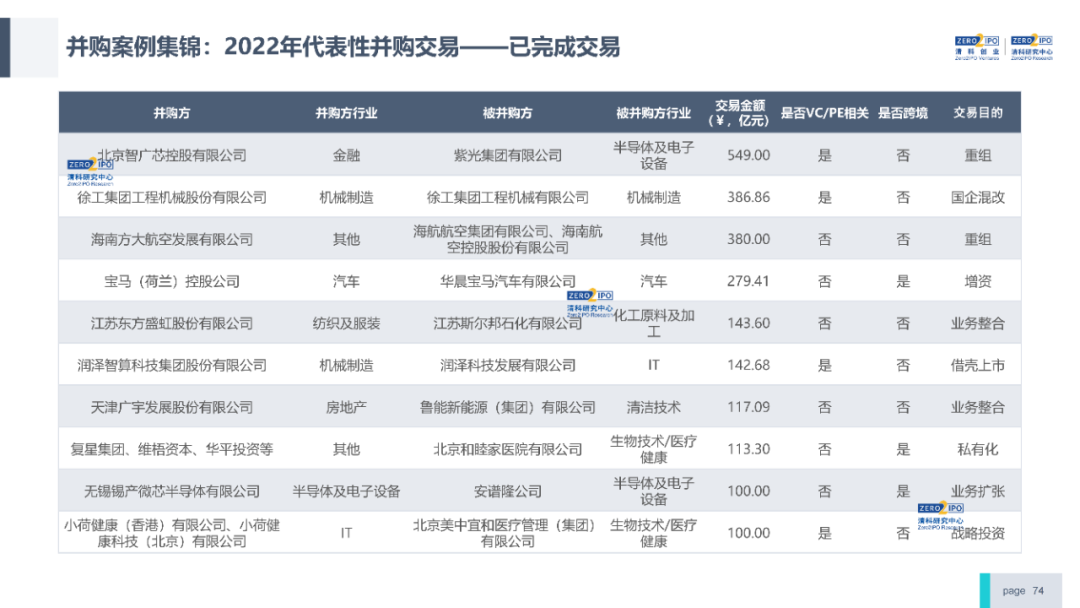The height and width of the screenshot is (608, 1080).
Task: Click the 化工原料及加工 industry cell
Action: point(653,324)
